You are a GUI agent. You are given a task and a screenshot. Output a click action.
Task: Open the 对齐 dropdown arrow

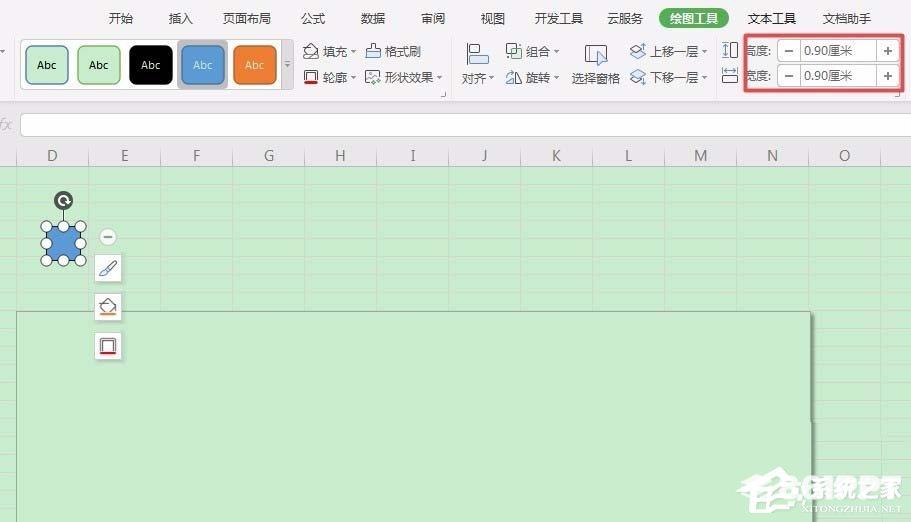(x=492, y=78)
